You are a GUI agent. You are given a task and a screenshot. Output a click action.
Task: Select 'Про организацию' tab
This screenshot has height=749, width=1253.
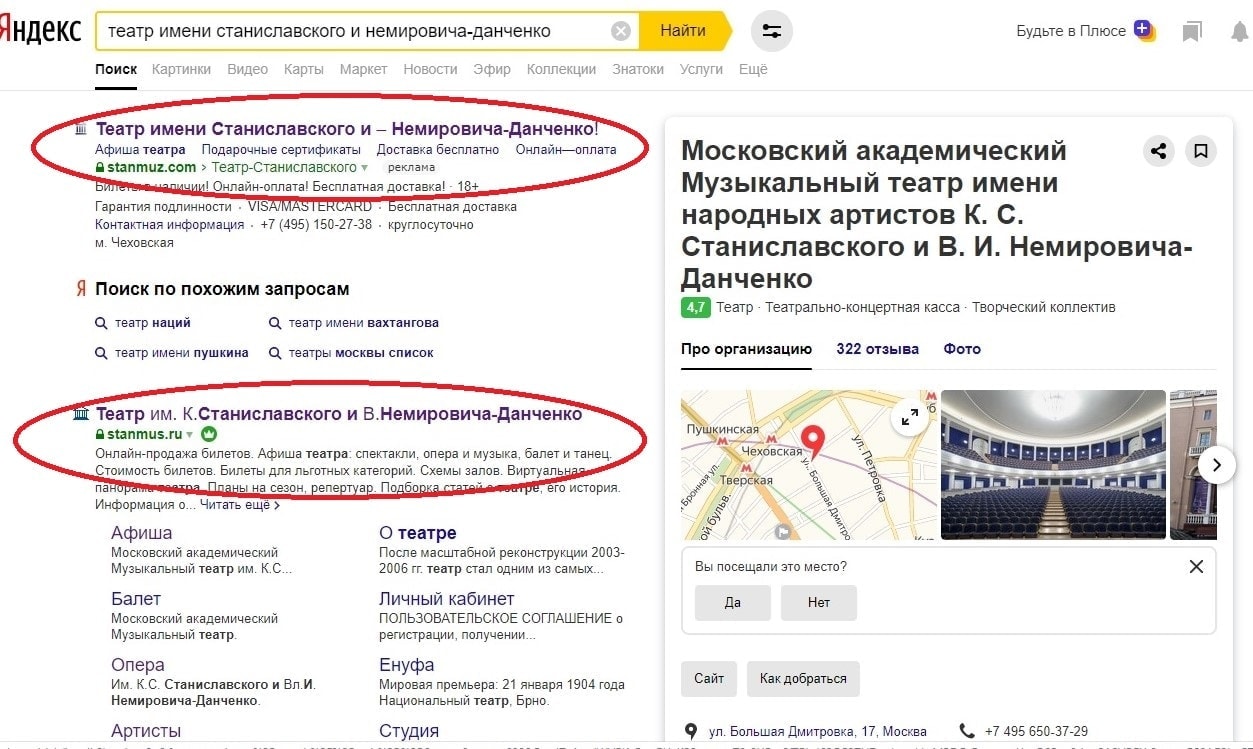[x=746, y=349]
